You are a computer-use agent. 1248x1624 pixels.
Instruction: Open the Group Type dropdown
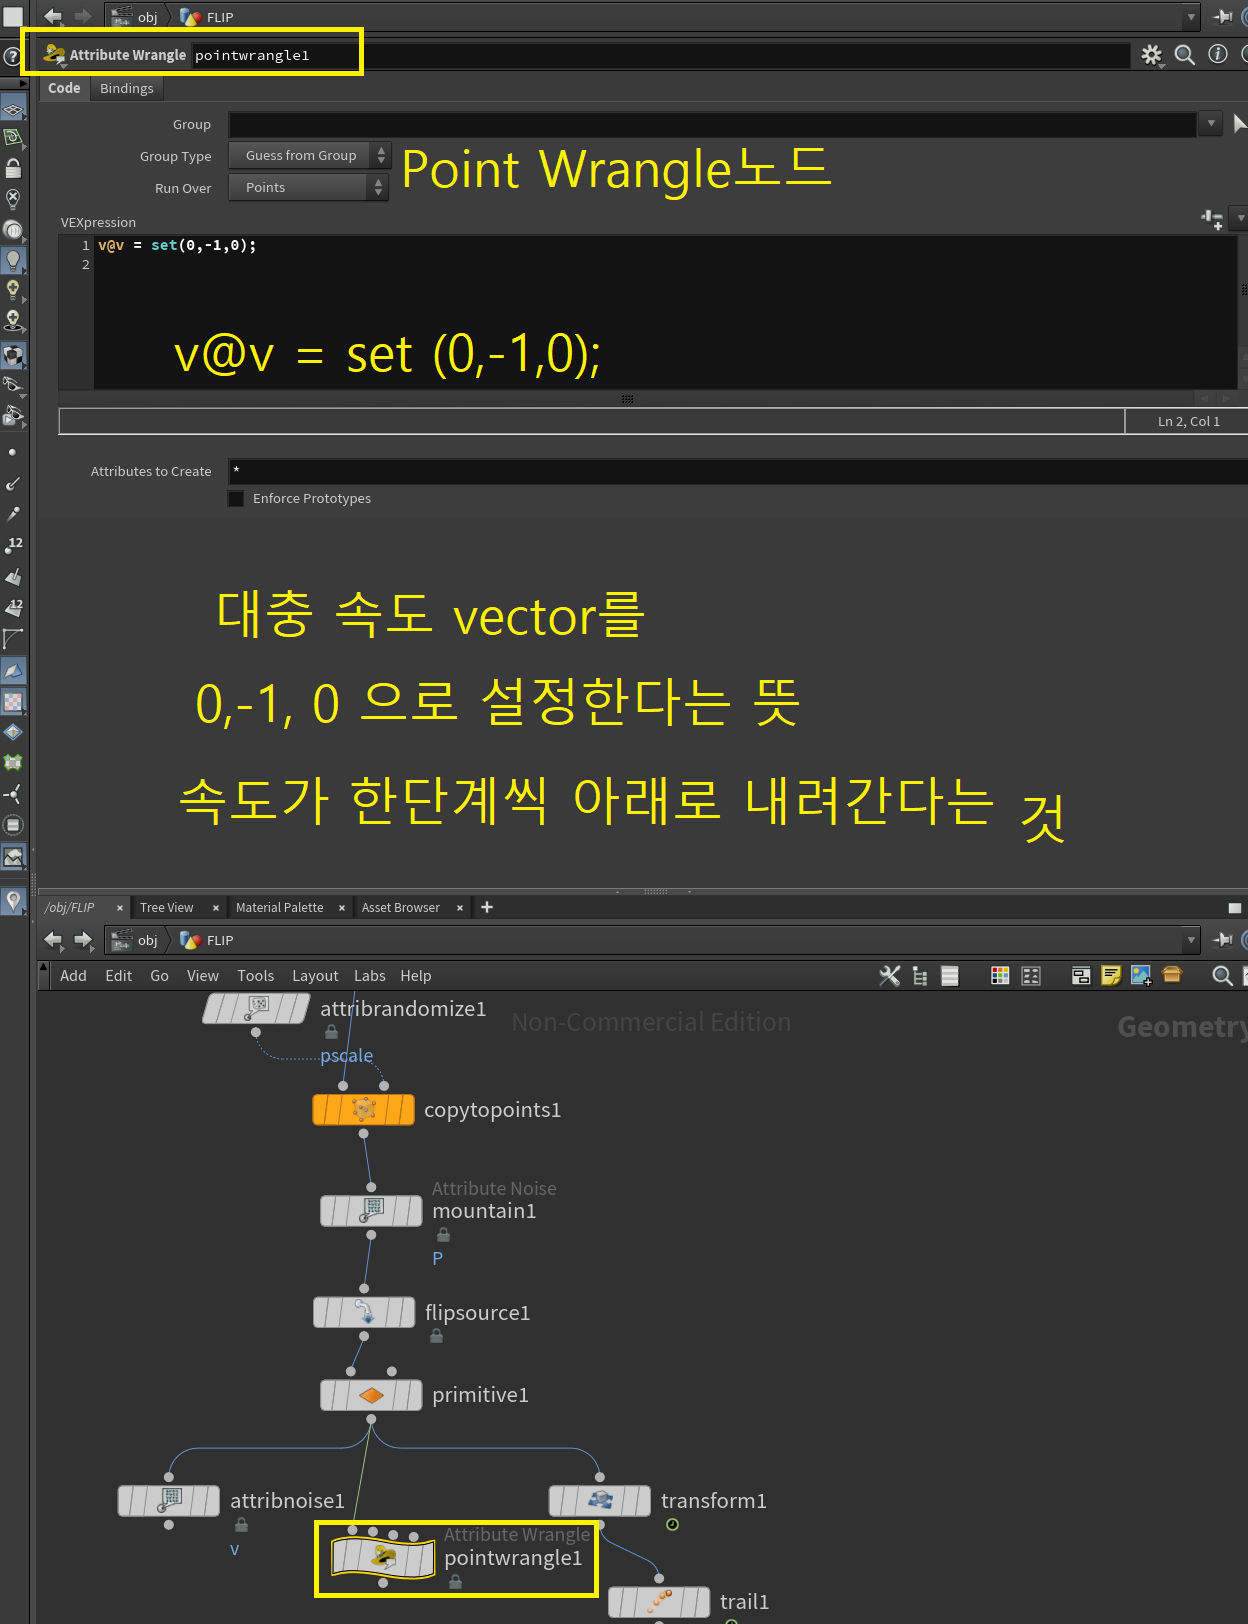coord(308,156)
